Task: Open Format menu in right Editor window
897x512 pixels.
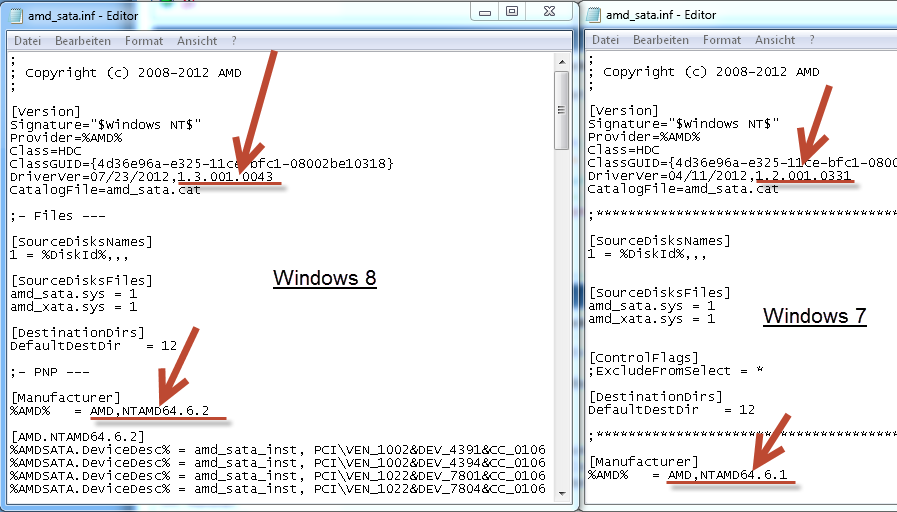Action: tap(722, 40)
